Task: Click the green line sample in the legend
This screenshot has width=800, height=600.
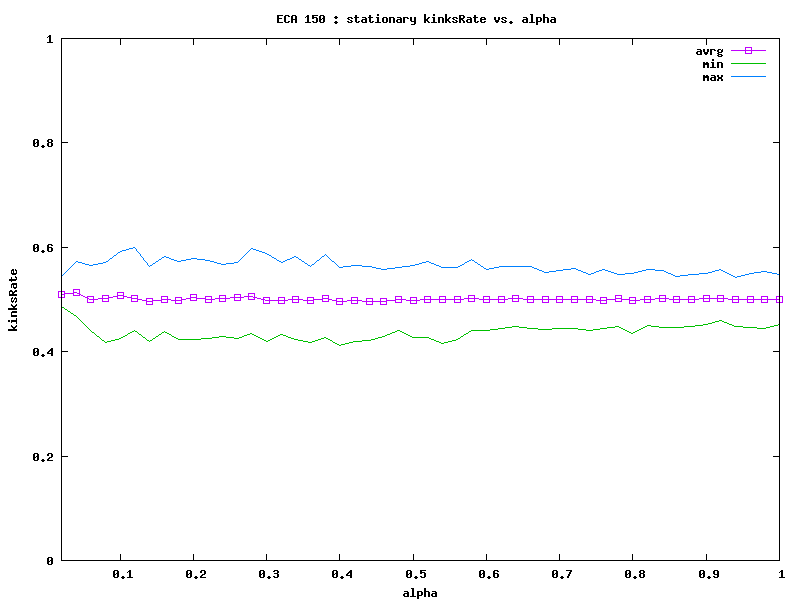Action: 747,63
